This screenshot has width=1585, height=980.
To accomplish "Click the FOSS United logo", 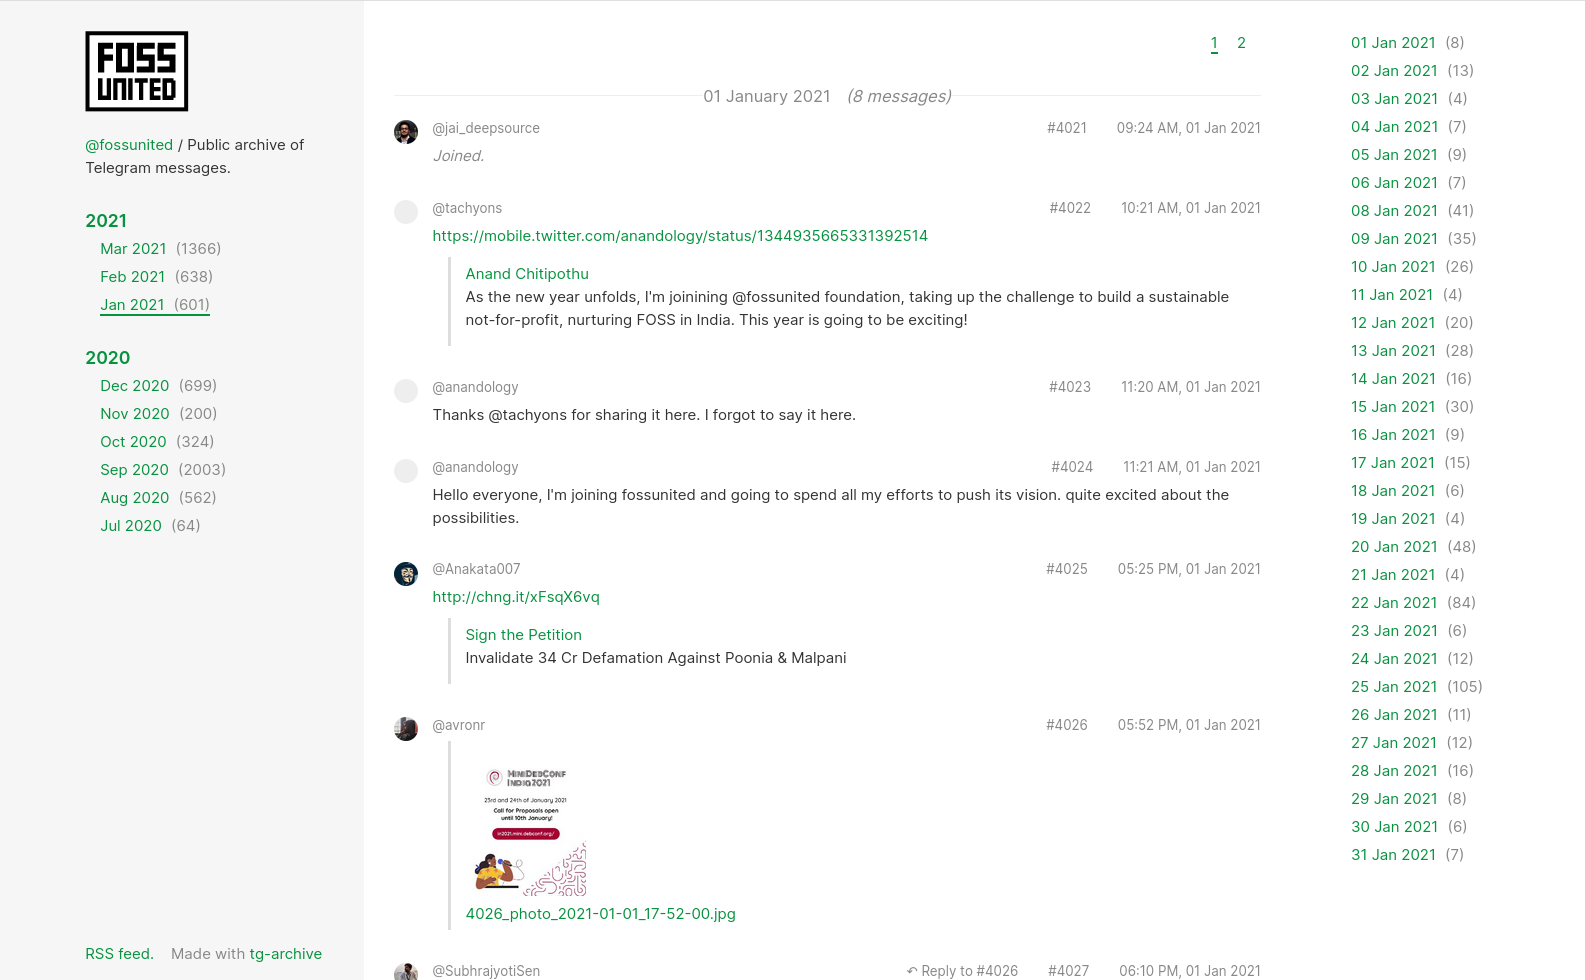I will point(137,71).
